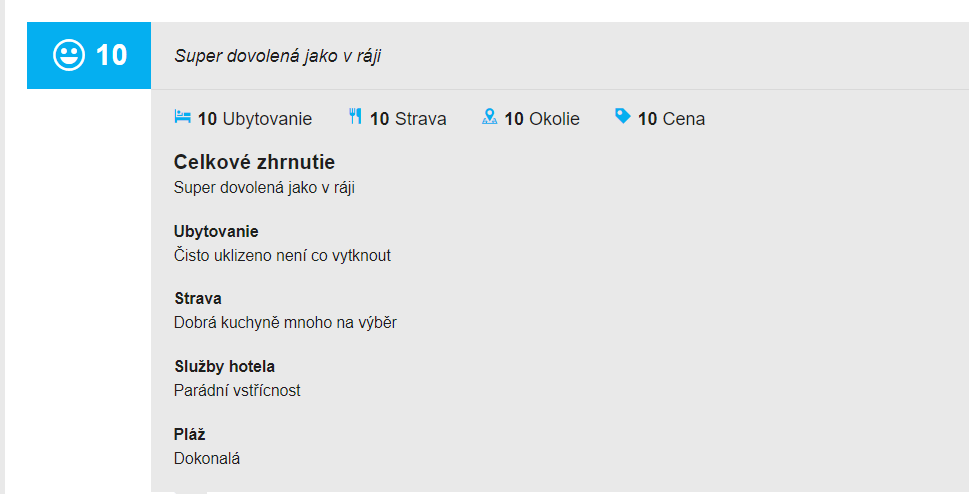Select the italic review title at top
Screen dimensions: 969x494
277,56
